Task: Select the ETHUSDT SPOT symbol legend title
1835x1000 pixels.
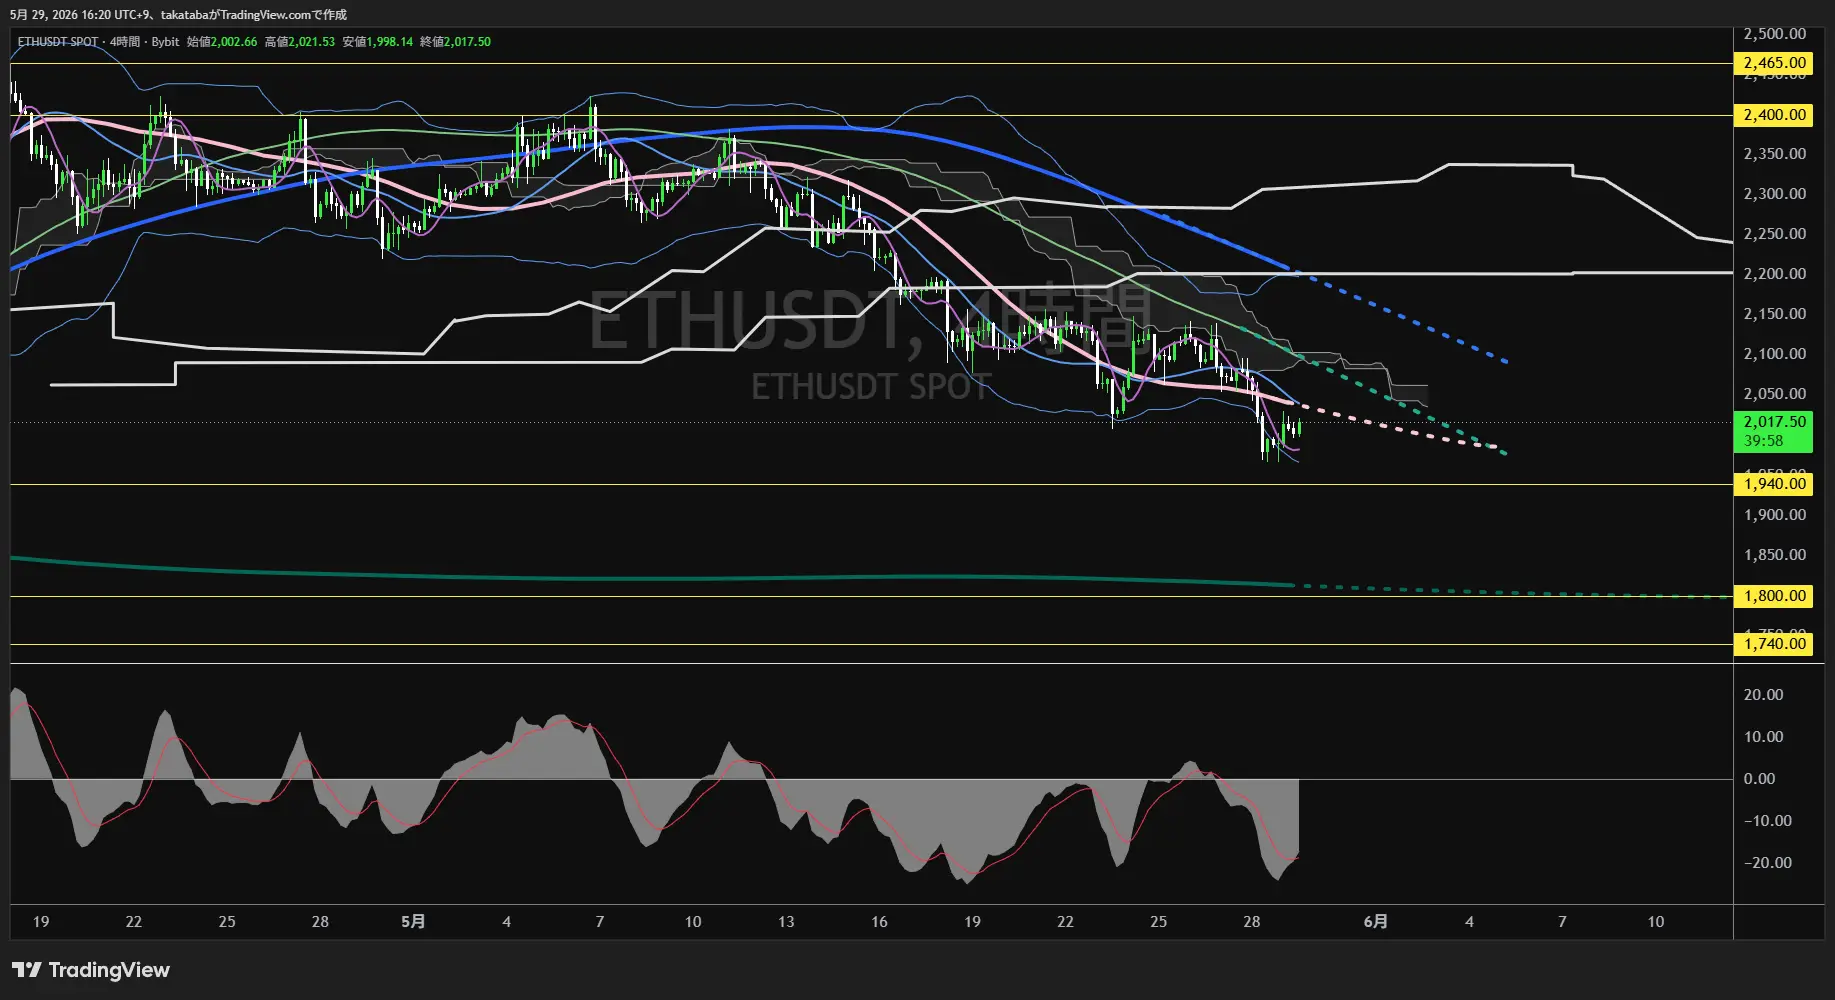Action: [58, 42]
